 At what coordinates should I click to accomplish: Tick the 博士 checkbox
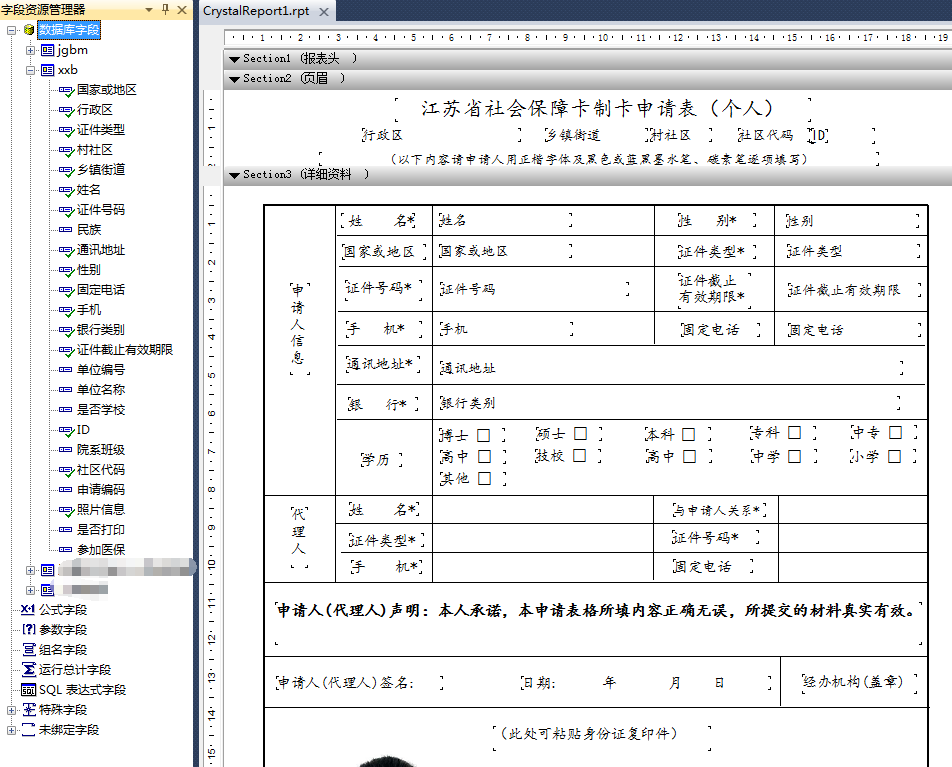click(x=483, y=435)
